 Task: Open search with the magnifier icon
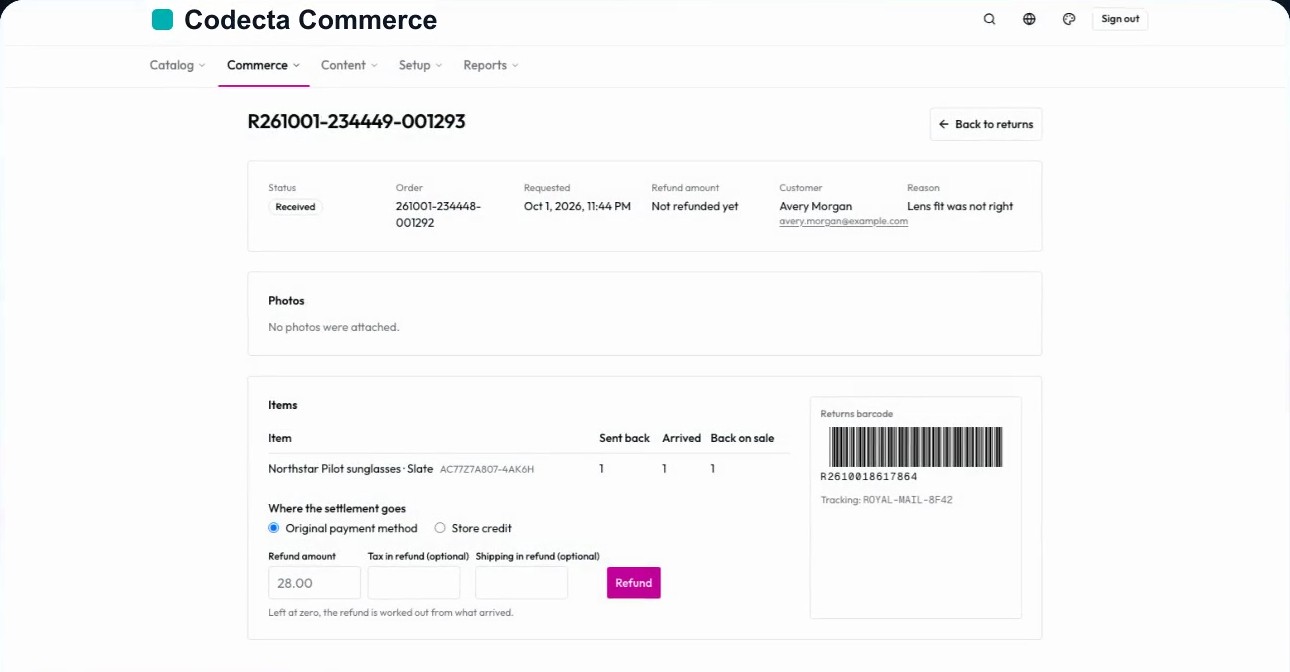click(x=989, y=19)
